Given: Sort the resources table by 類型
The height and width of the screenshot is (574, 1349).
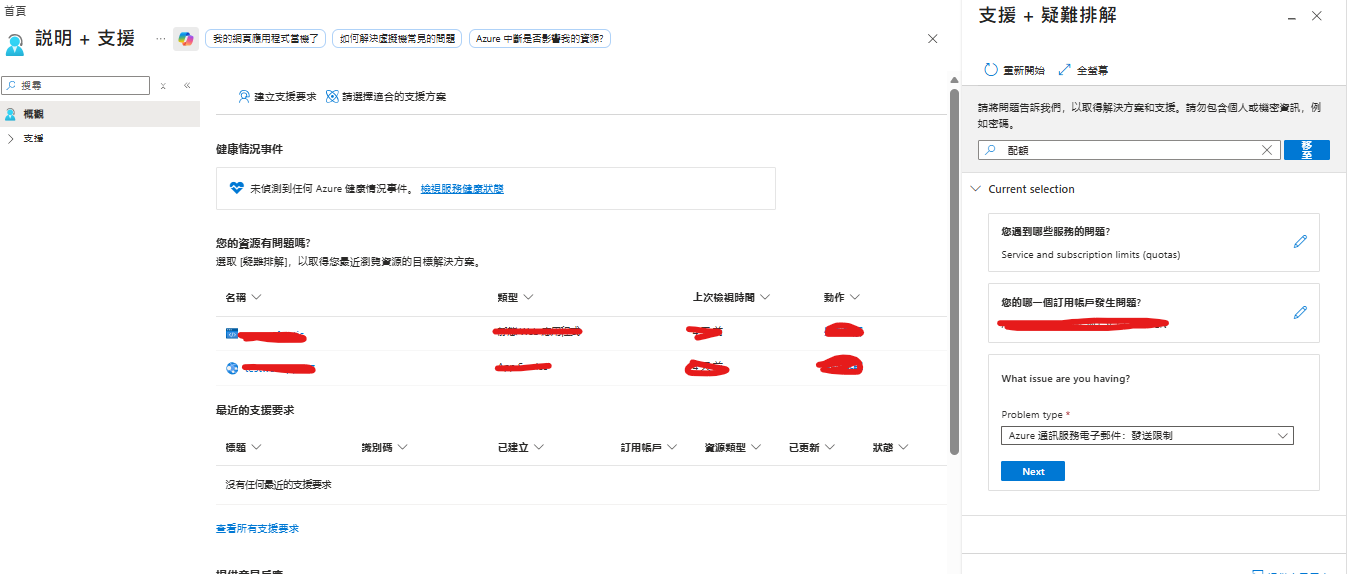Looking at the screenshot, I should click(515, 298).
